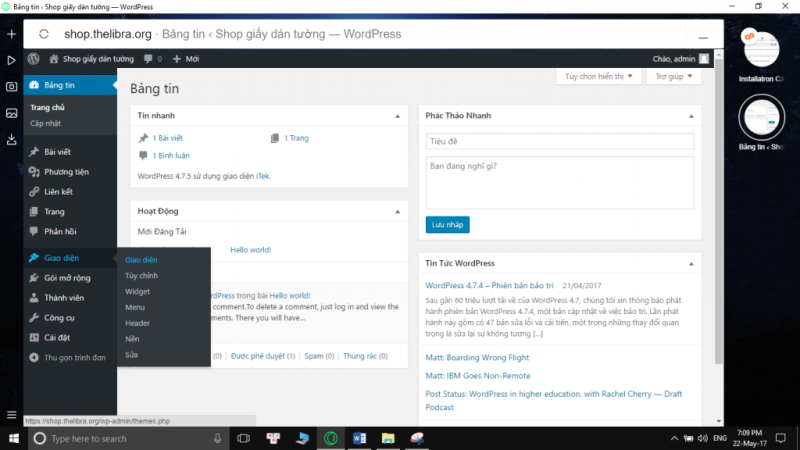Collapse the Tin Tức WordPress widget
The width and height of the screenshot is (800, 450).
tap(691, 263)
